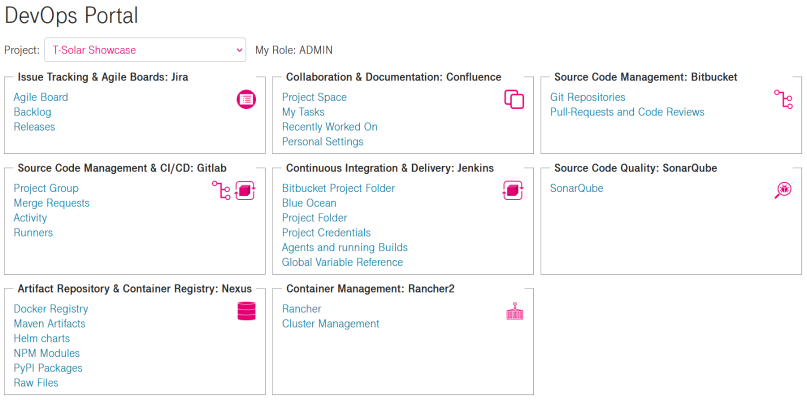The width and height of the screenshot is (807, 400).
Task: Open the Jira Backlog link
Action: [32, 112]
